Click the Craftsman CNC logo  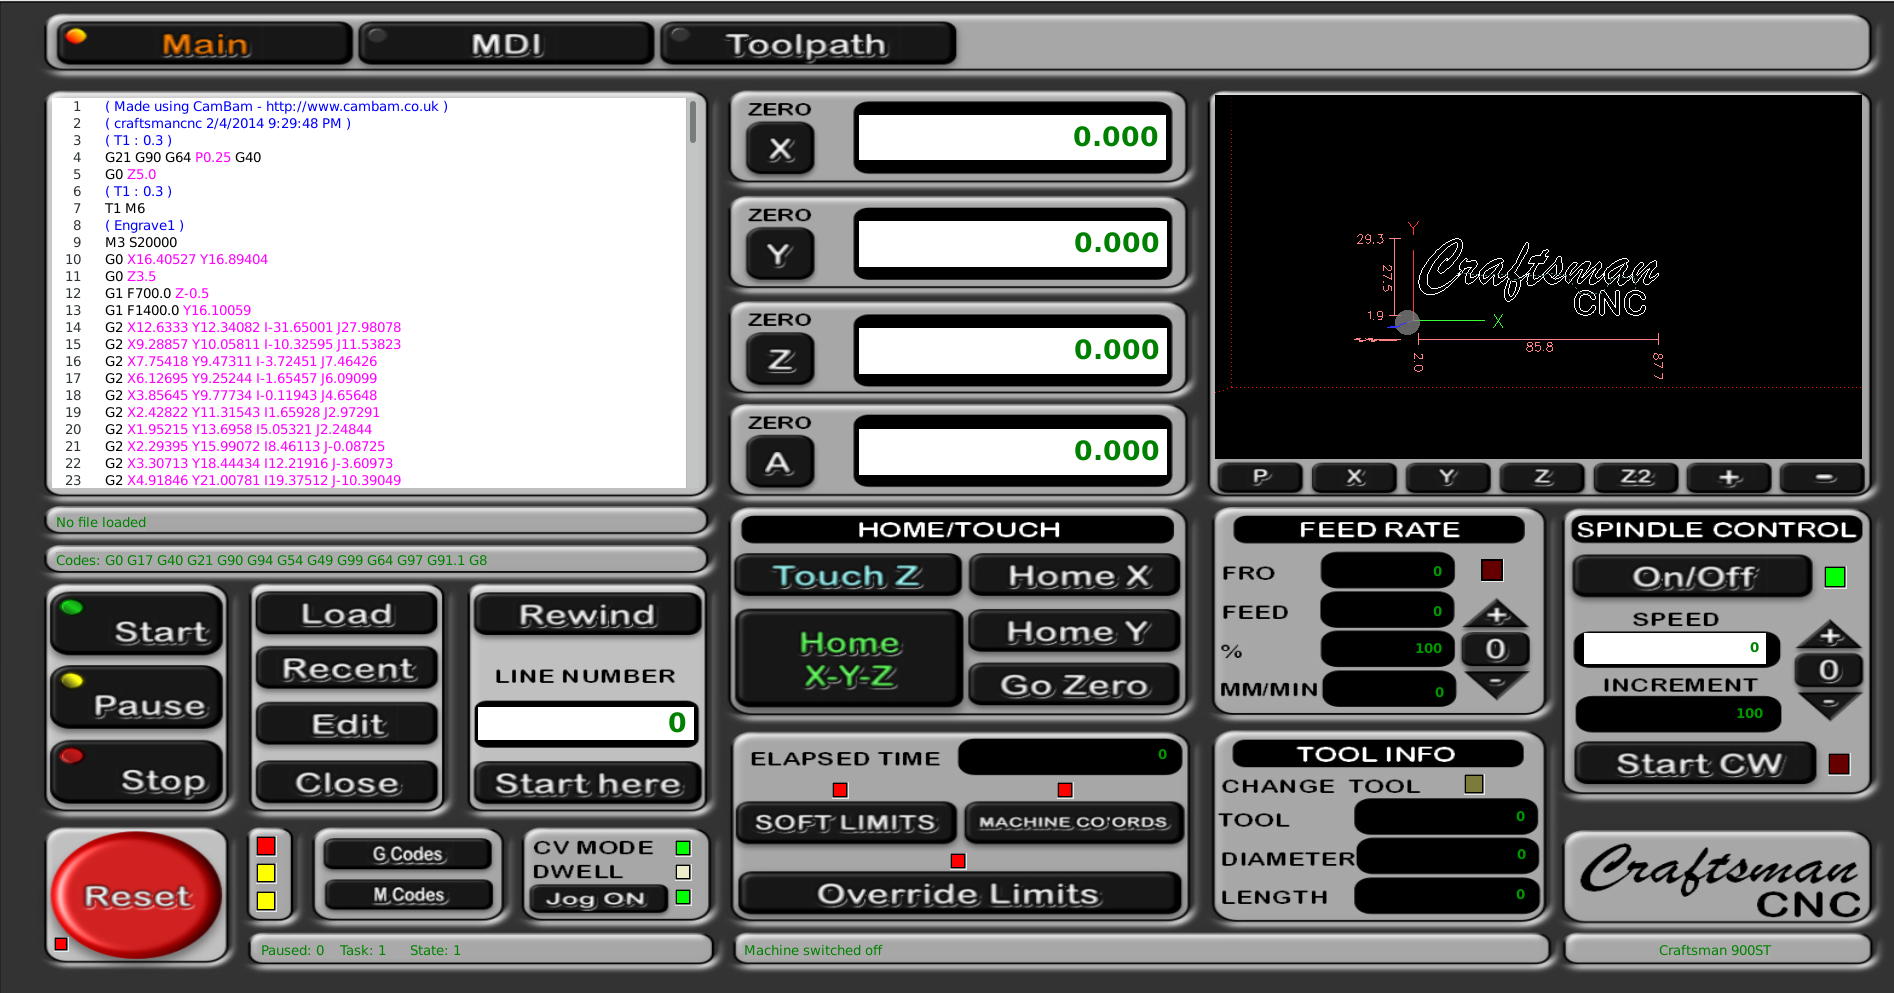(x=1718, y=877)
